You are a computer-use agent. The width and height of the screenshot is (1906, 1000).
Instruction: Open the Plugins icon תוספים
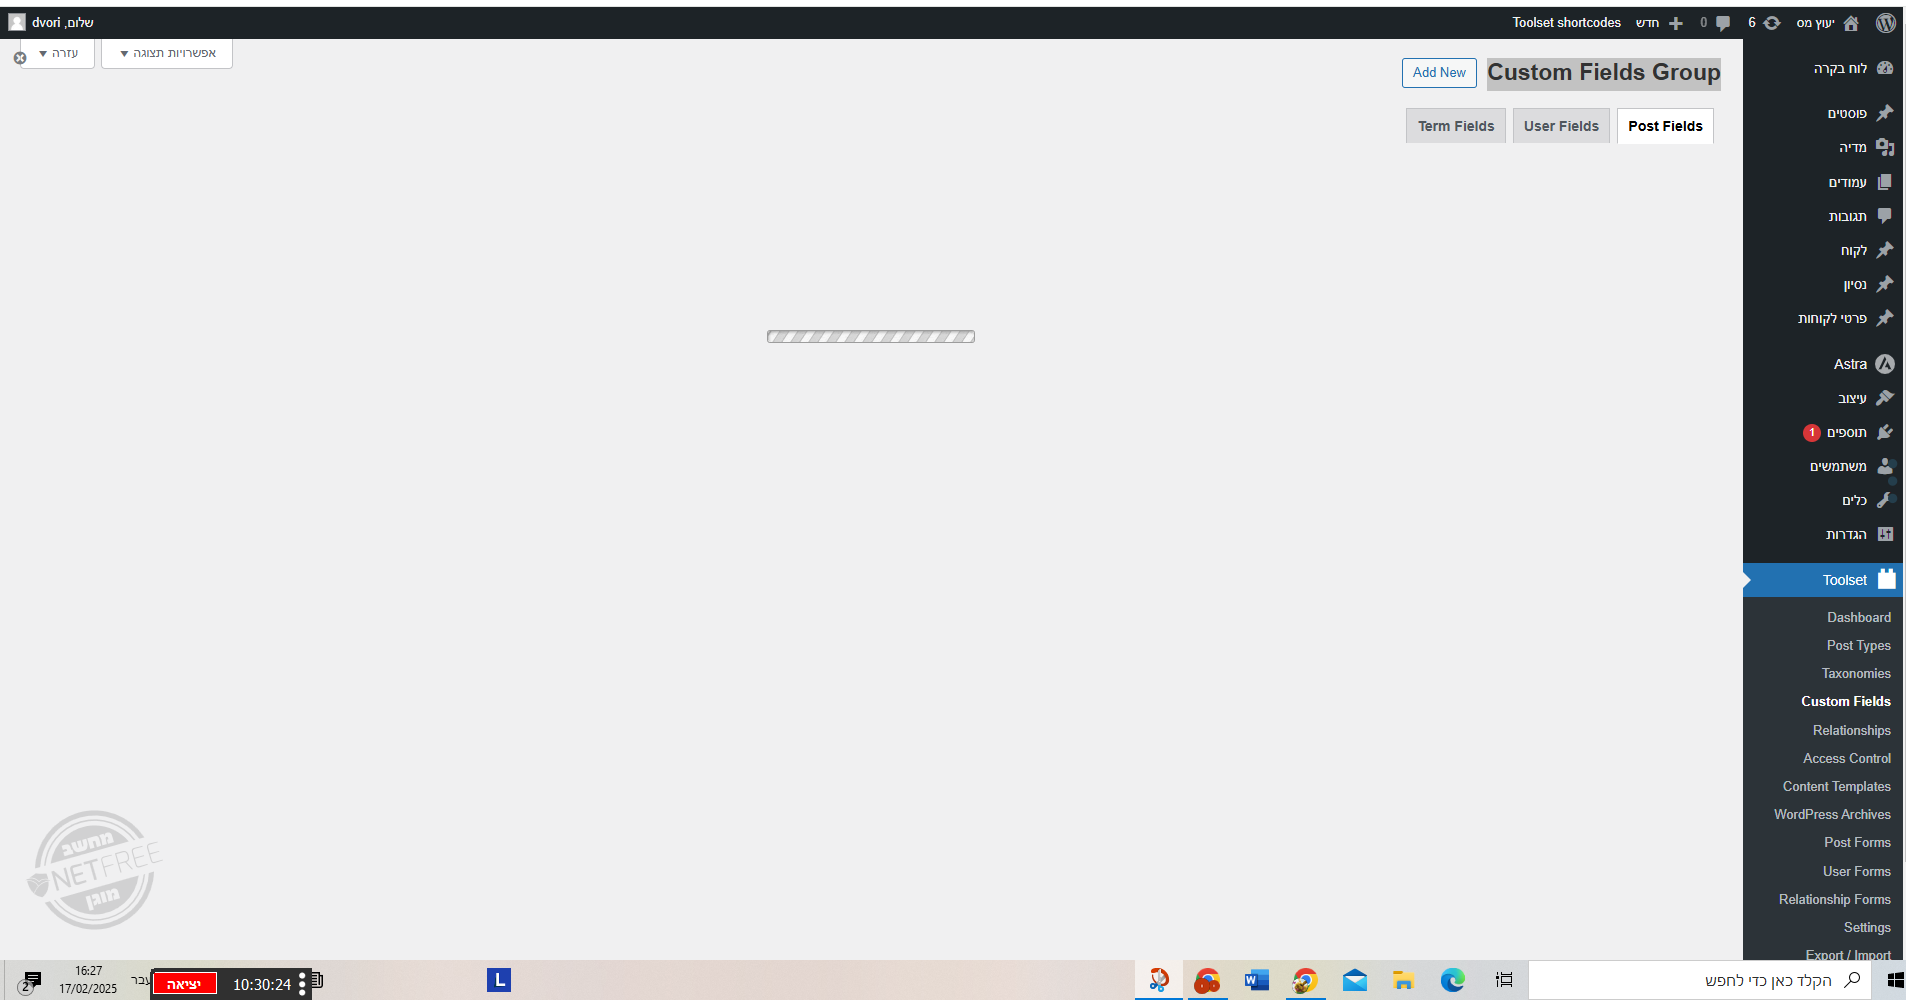pos(1885,432)
